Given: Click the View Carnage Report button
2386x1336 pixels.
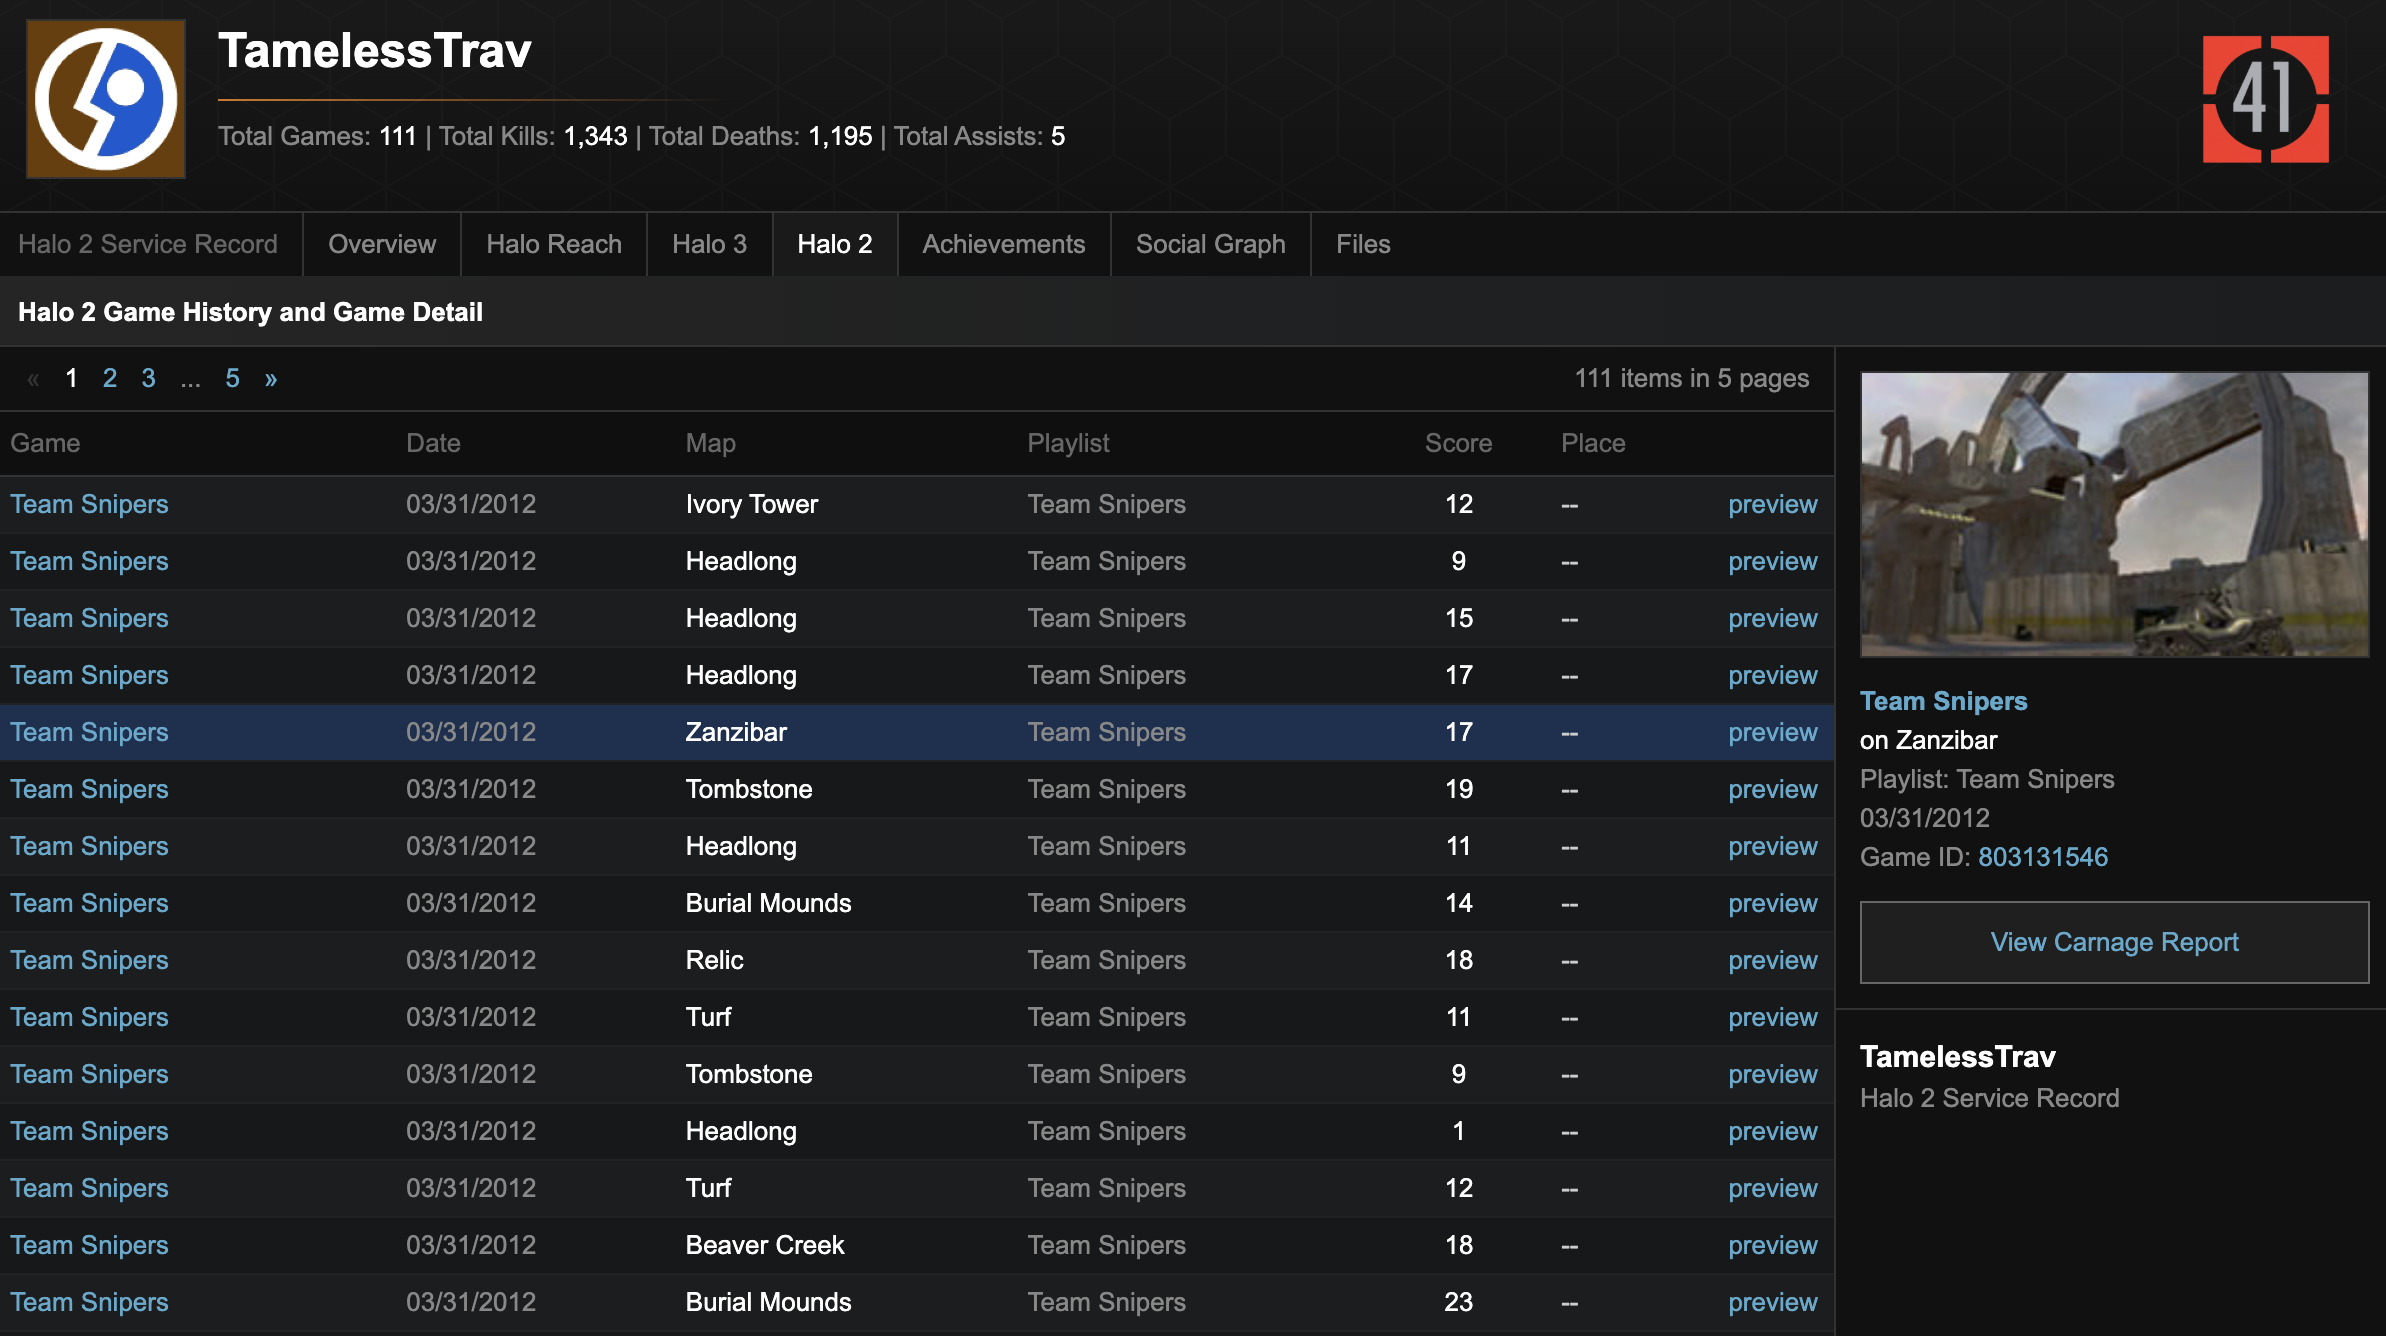Looking at the screenshot, I should (x=2113, y=941).
